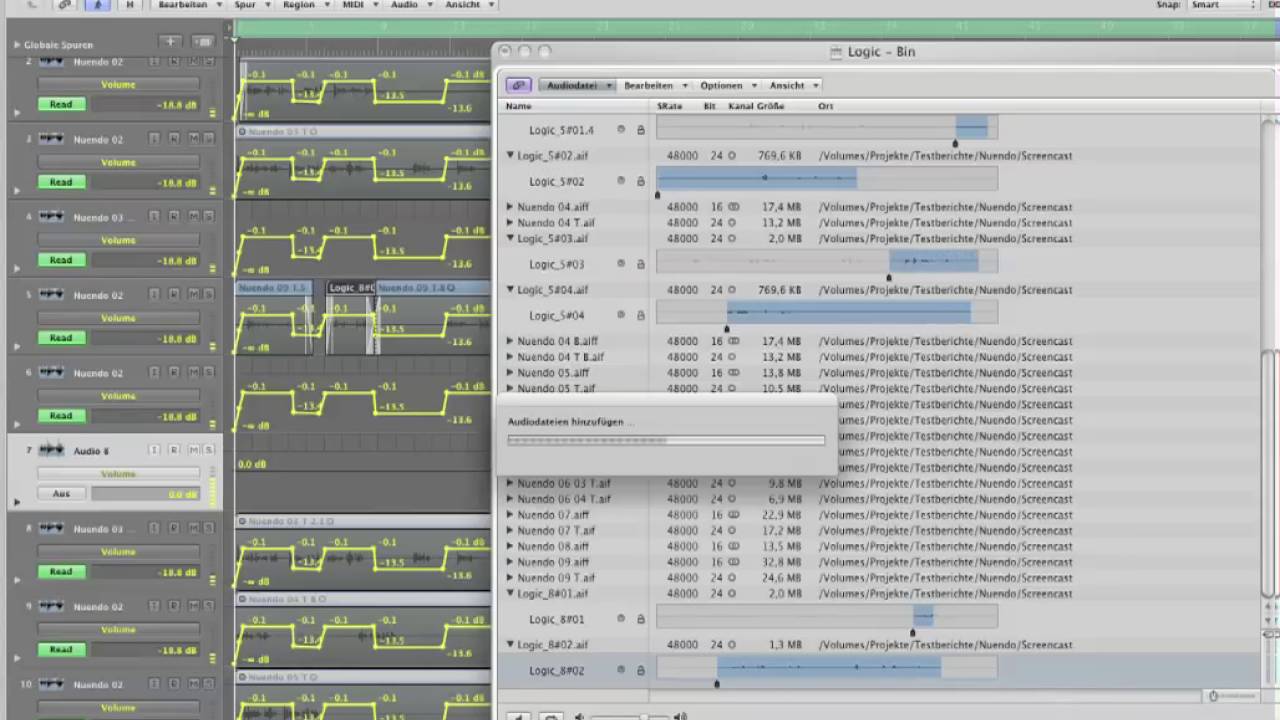Expand the Nuendo 09 T.aif file entry

click(510, 578)
